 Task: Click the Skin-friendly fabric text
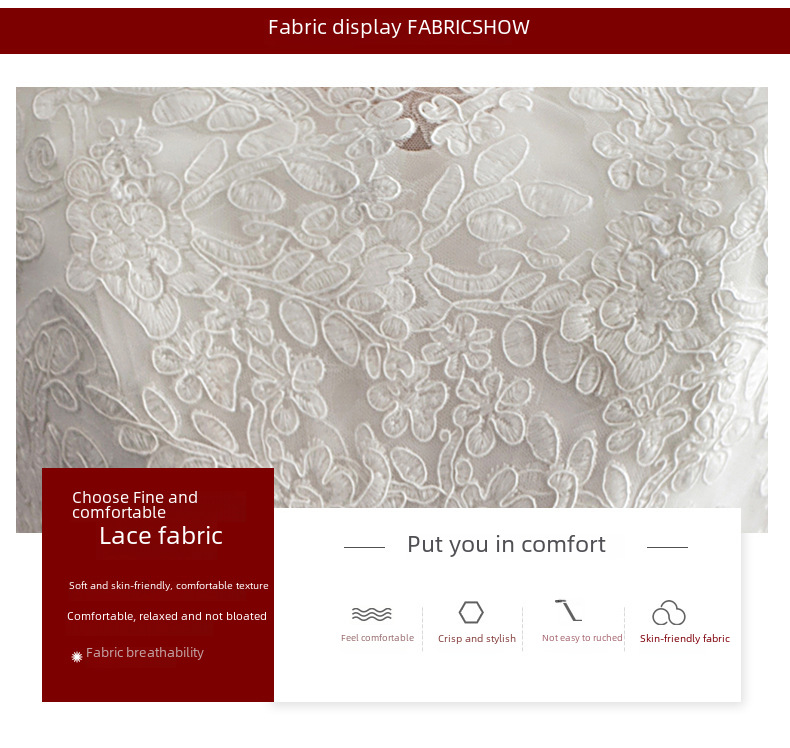pyautogui.click(x=685, y=638)
